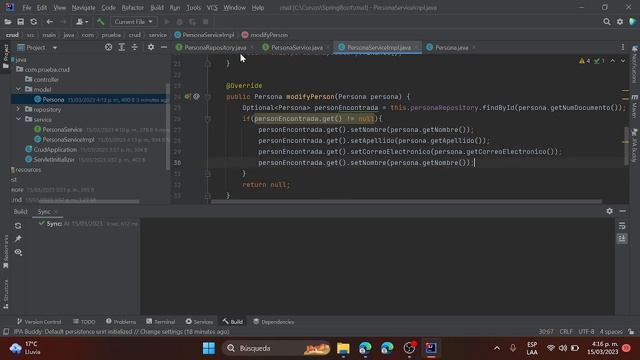Open the File menu
Viewport: 640px width, 360px height.
(27, 7)
